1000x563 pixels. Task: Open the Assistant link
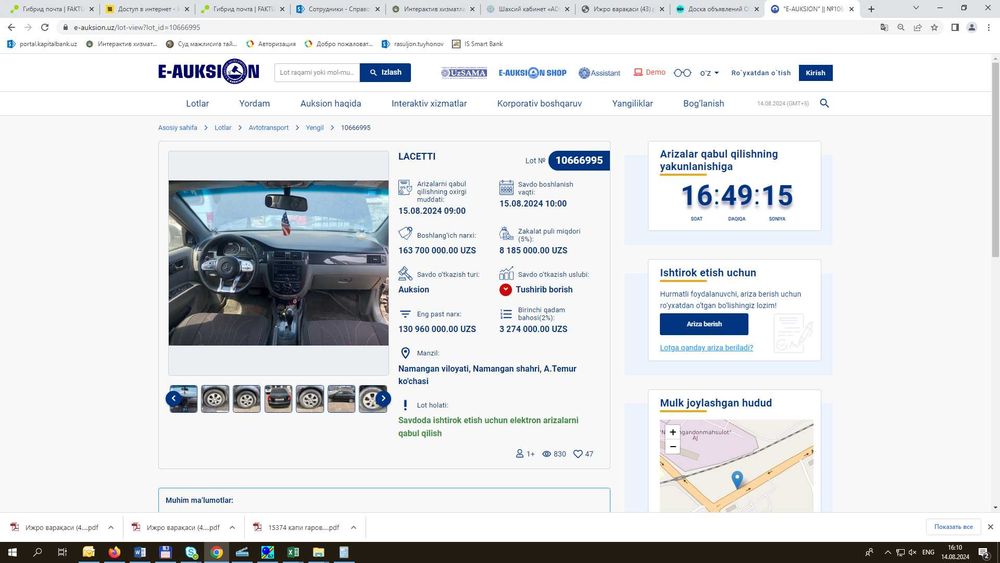pyautogui.click(x=599, y=73)
